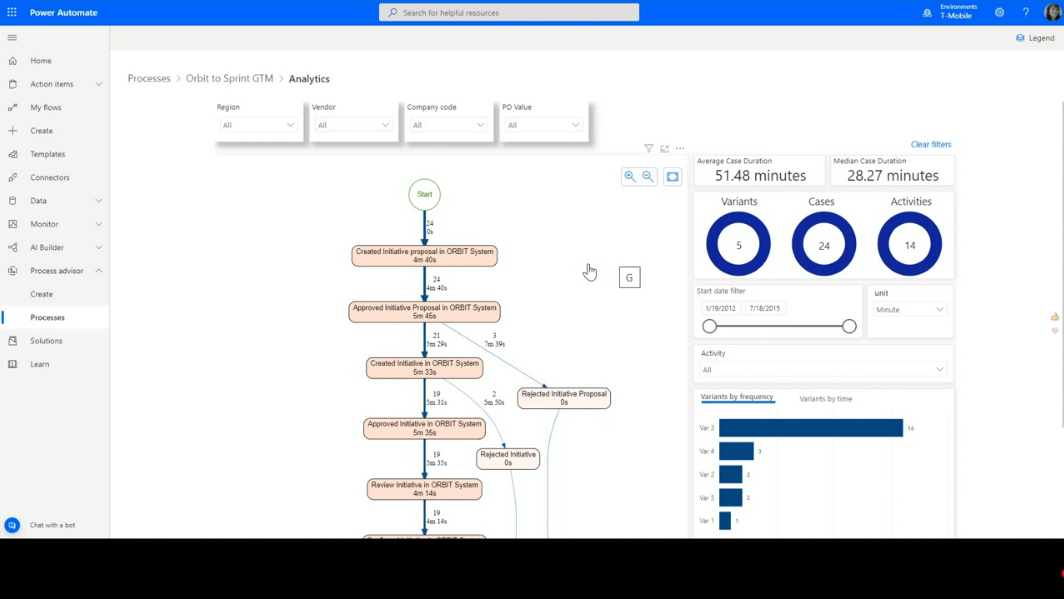Click the start date slider right handle
The width and height of the screenshot is (1064, 599).
click(849, 326)
